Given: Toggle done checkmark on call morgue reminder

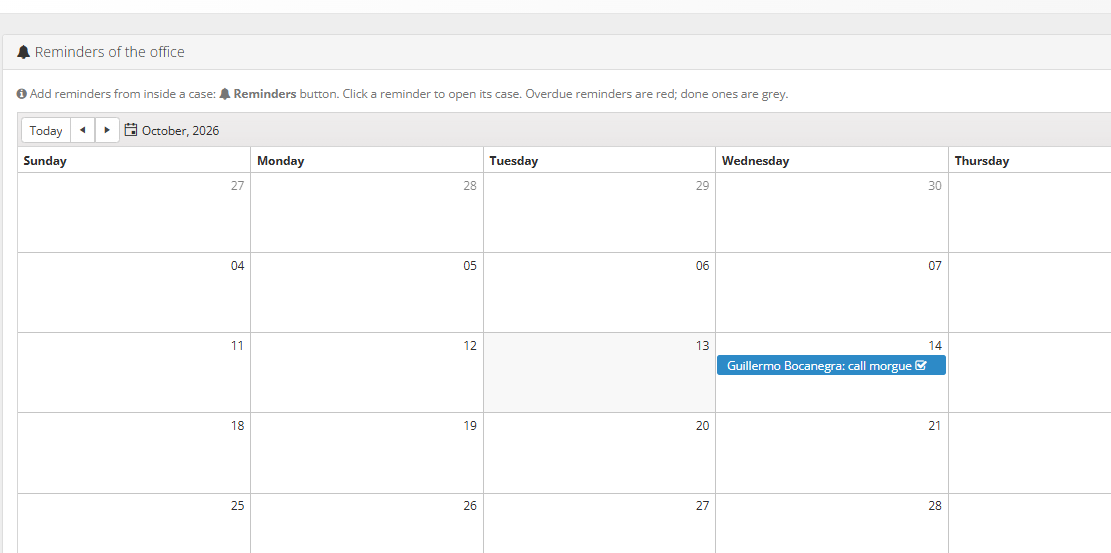Looking at the screenshot, I should (921, 366).
